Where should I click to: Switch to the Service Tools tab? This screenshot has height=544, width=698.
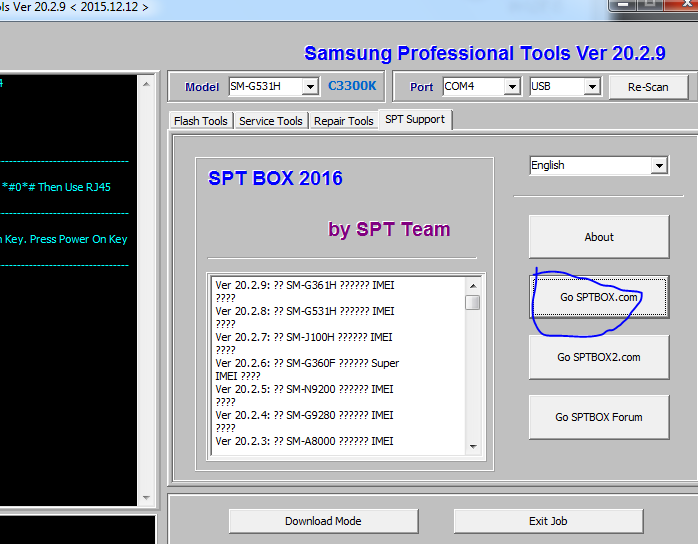coord(271,121)
